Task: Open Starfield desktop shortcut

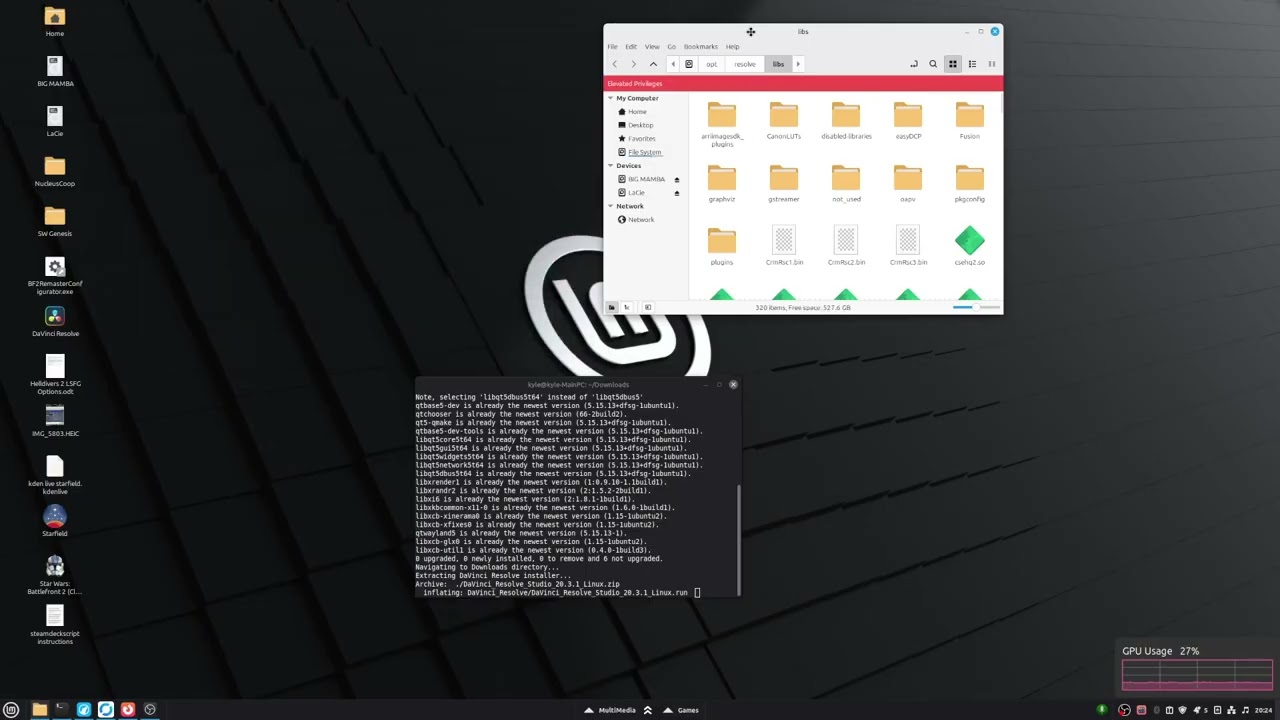Action: click(55, 522)
